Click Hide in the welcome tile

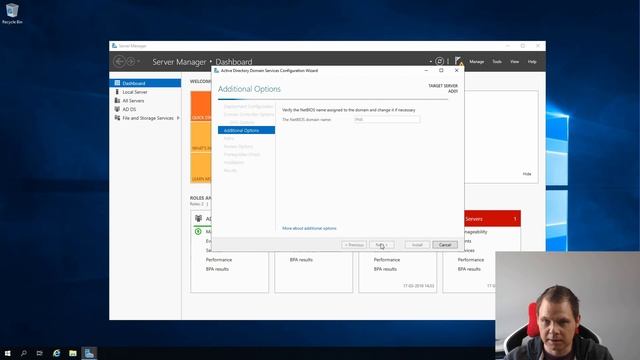coord(527,174)
